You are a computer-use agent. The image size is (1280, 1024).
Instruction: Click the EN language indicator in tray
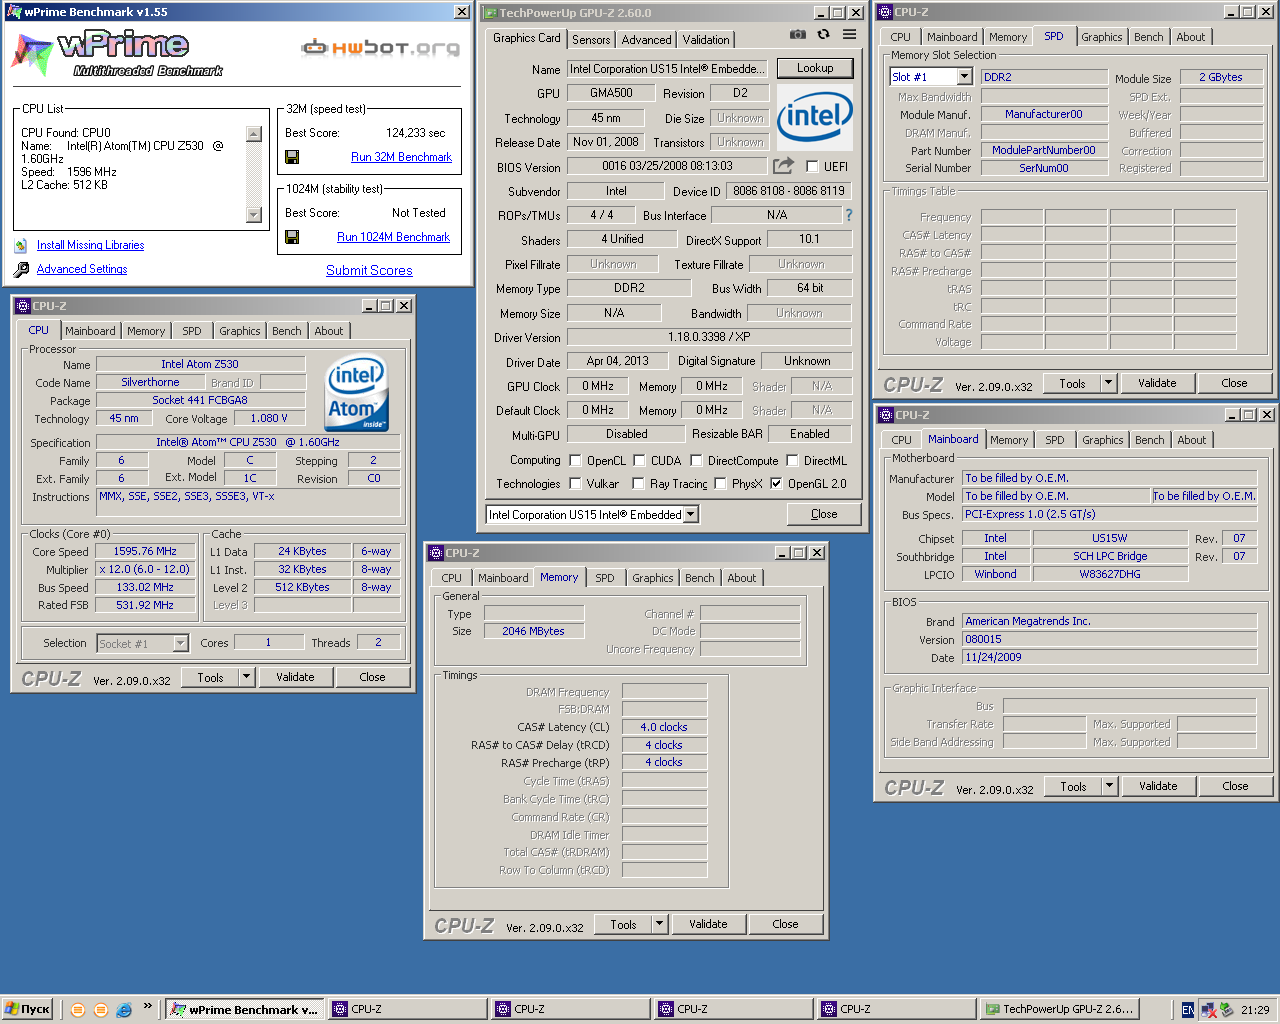(x=1187, y=1010)
